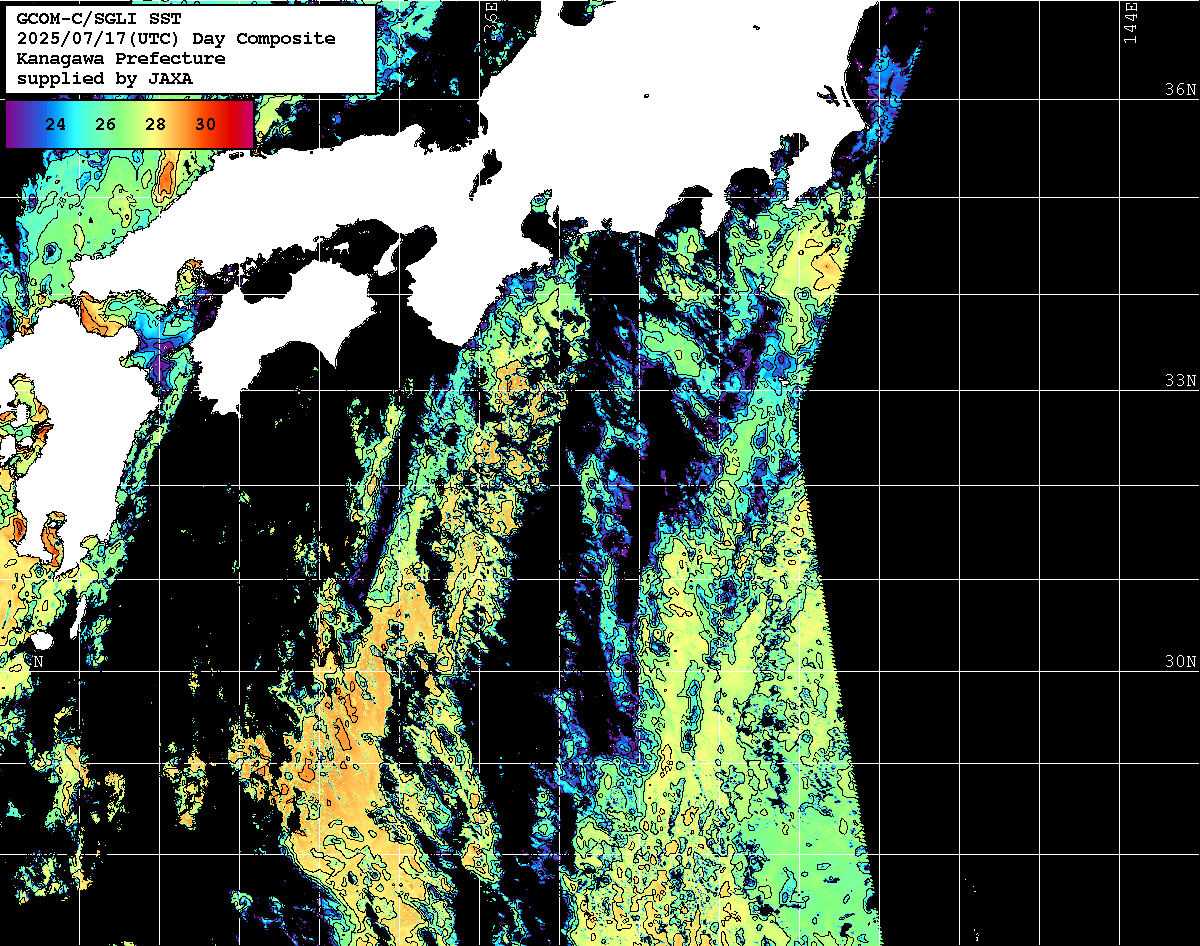This screenshot has height=946, width=1200.
Task: Click the 30 value on the color scale
Action: [206, 125]
